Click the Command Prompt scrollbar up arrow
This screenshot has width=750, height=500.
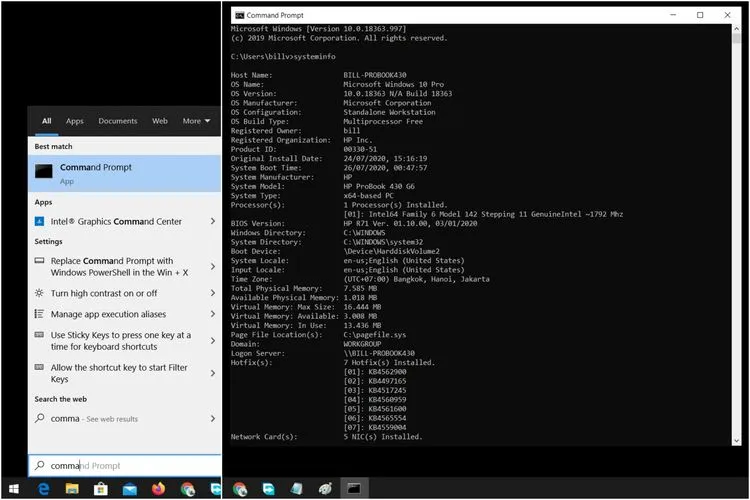pos(736,29)
